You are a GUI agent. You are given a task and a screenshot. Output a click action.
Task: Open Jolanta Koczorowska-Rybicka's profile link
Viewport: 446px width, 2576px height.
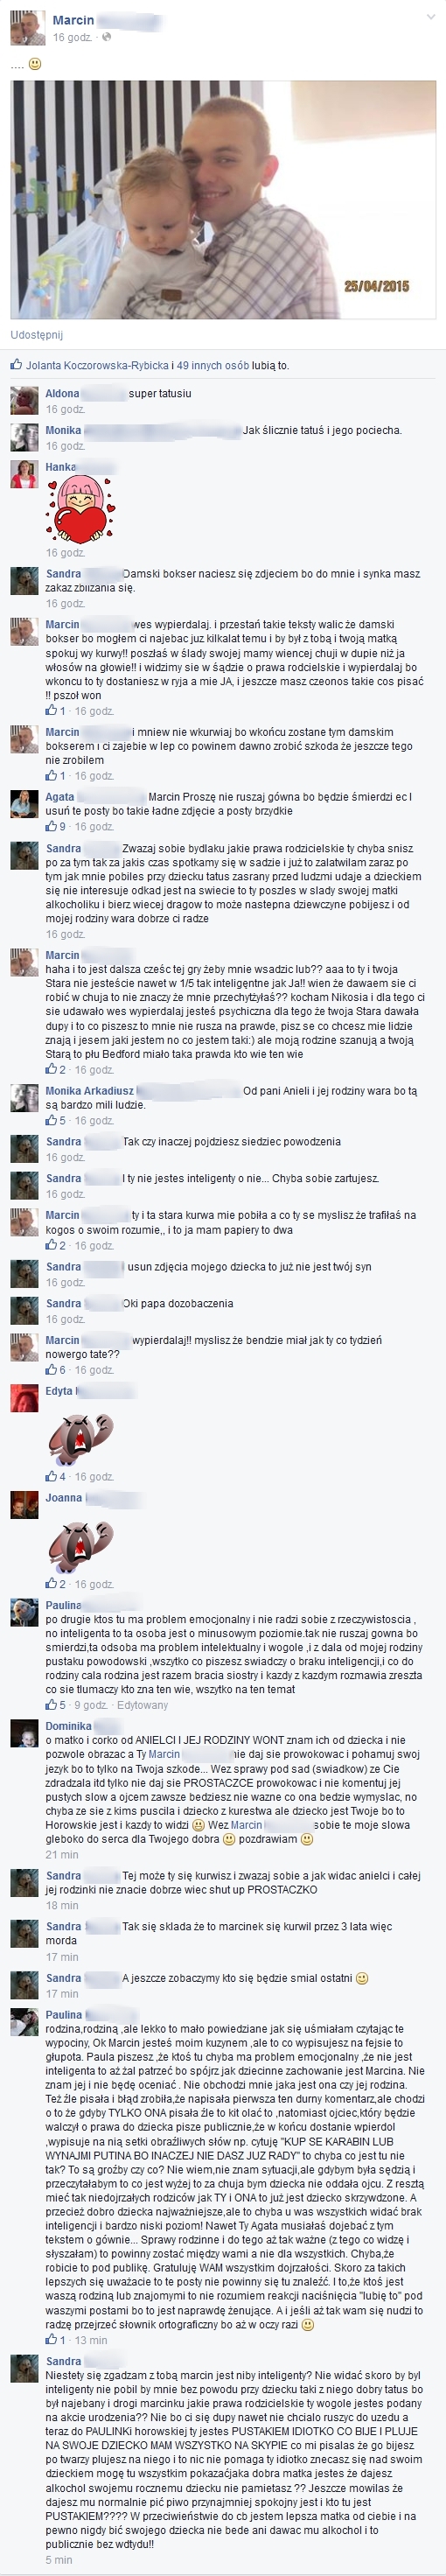point(97,365)
